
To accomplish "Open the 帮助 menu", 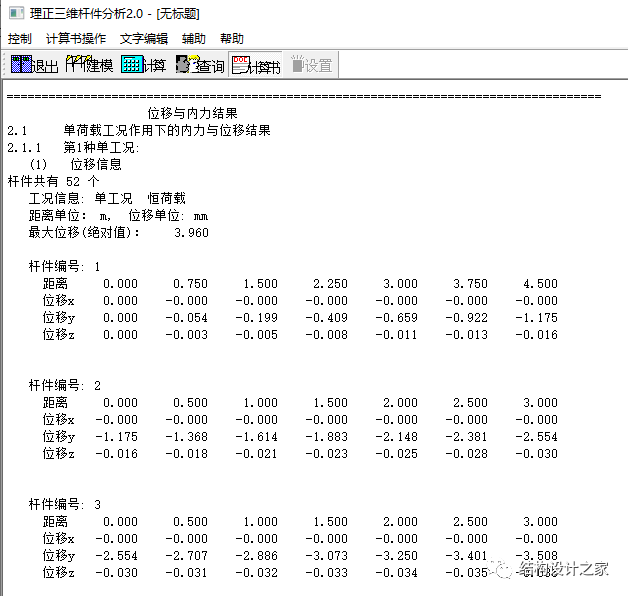I will 232,38.
